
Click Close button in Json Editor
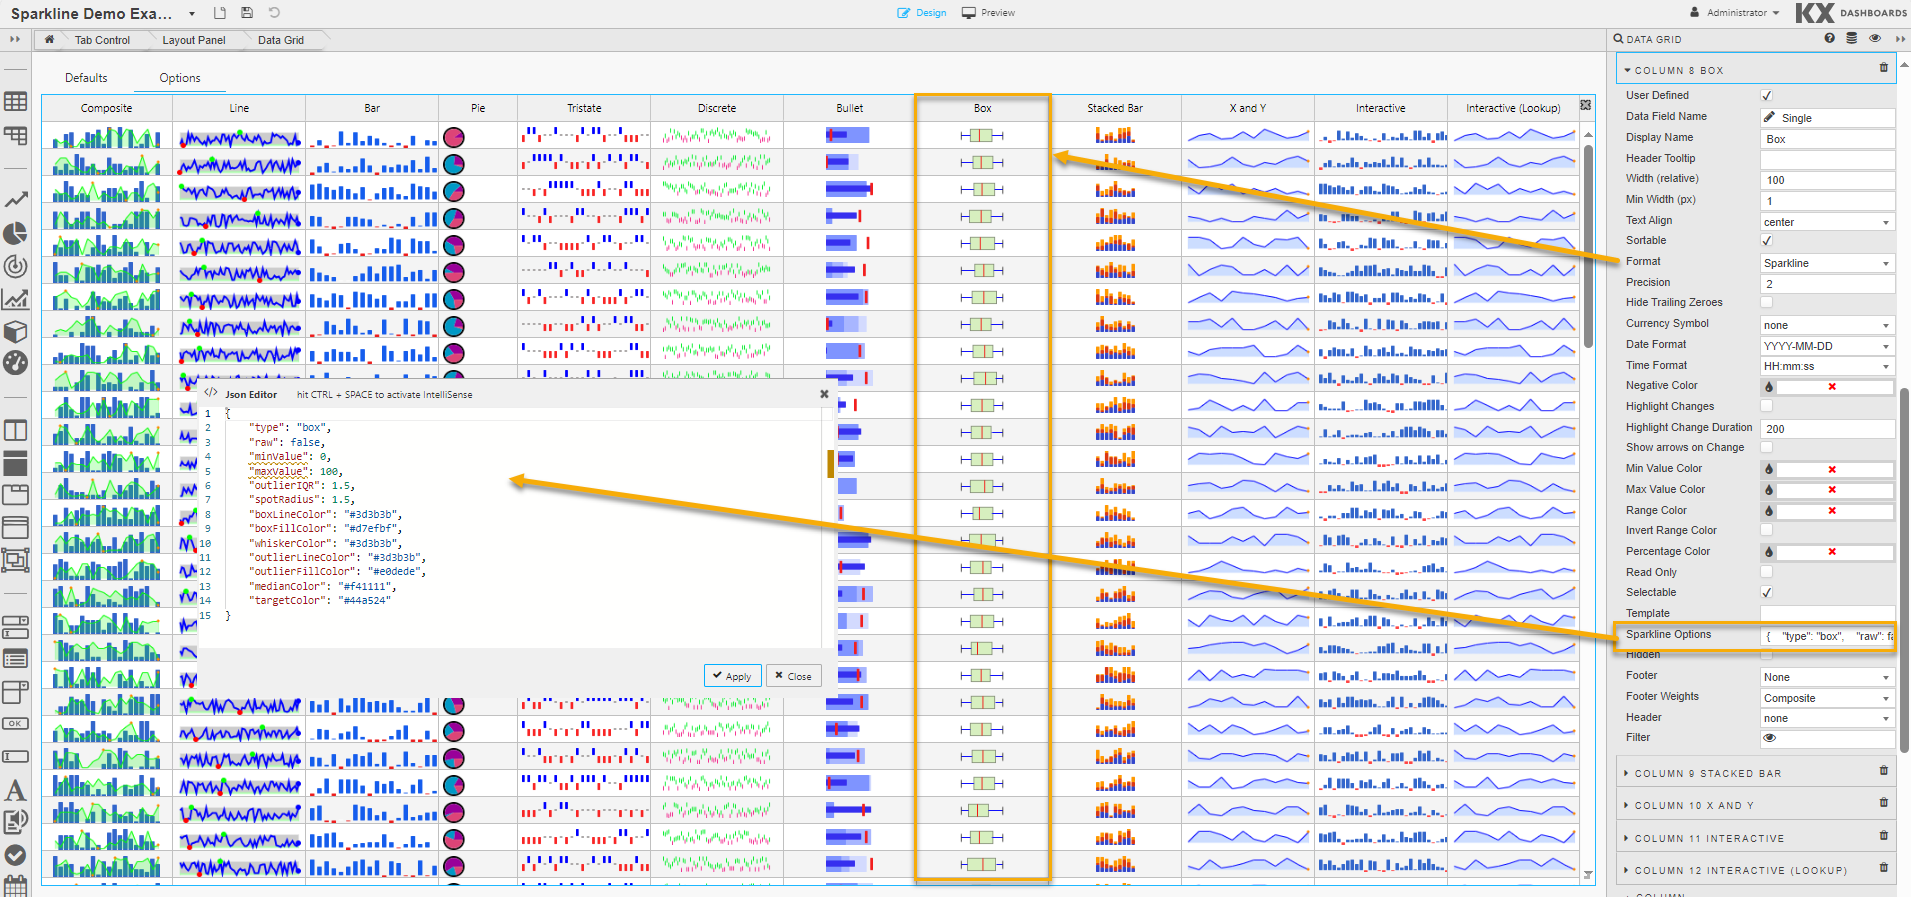(x=793, y=676)
